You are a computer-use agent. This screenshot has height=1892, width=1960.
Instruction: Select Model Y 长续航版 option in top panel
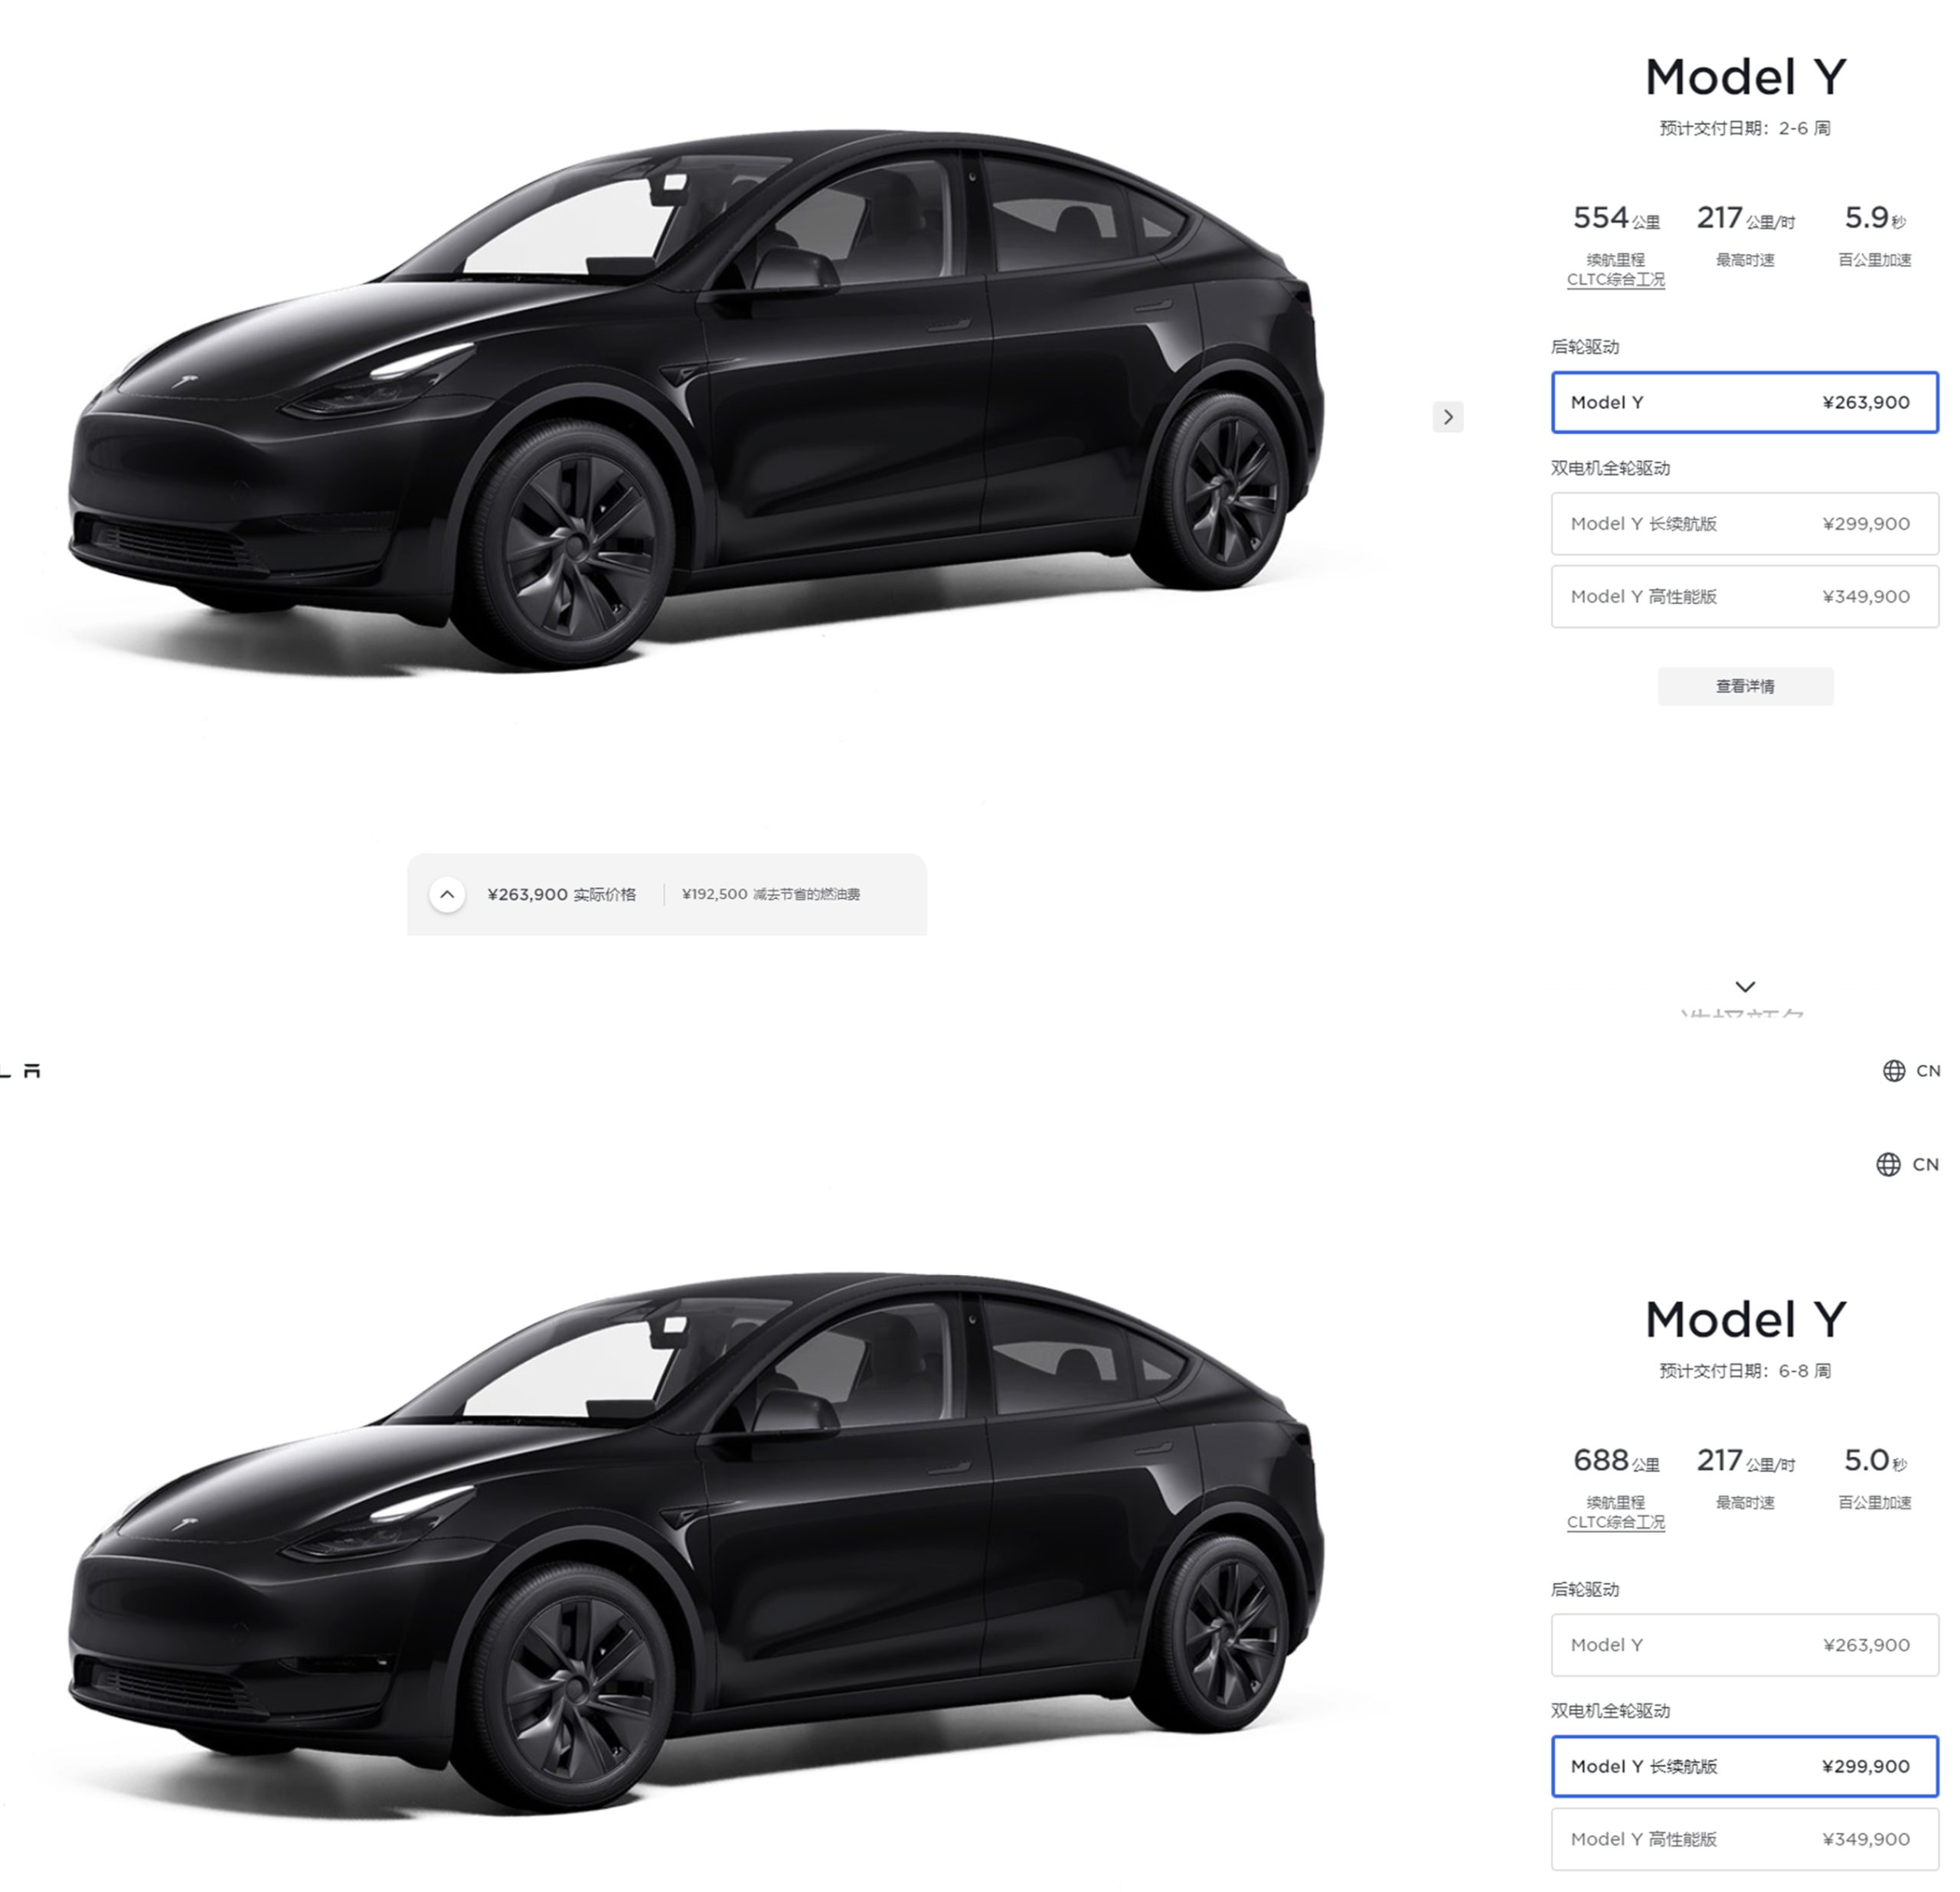pyautogui.click(x=1745, y=523)
